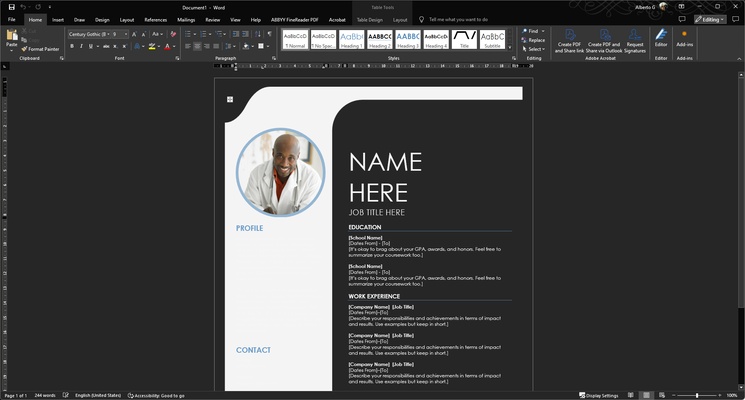Image resolution: width=745 pixels, height=400 pixels.
Task: Toggle paragraph marks display
Action: pos(269,34)
